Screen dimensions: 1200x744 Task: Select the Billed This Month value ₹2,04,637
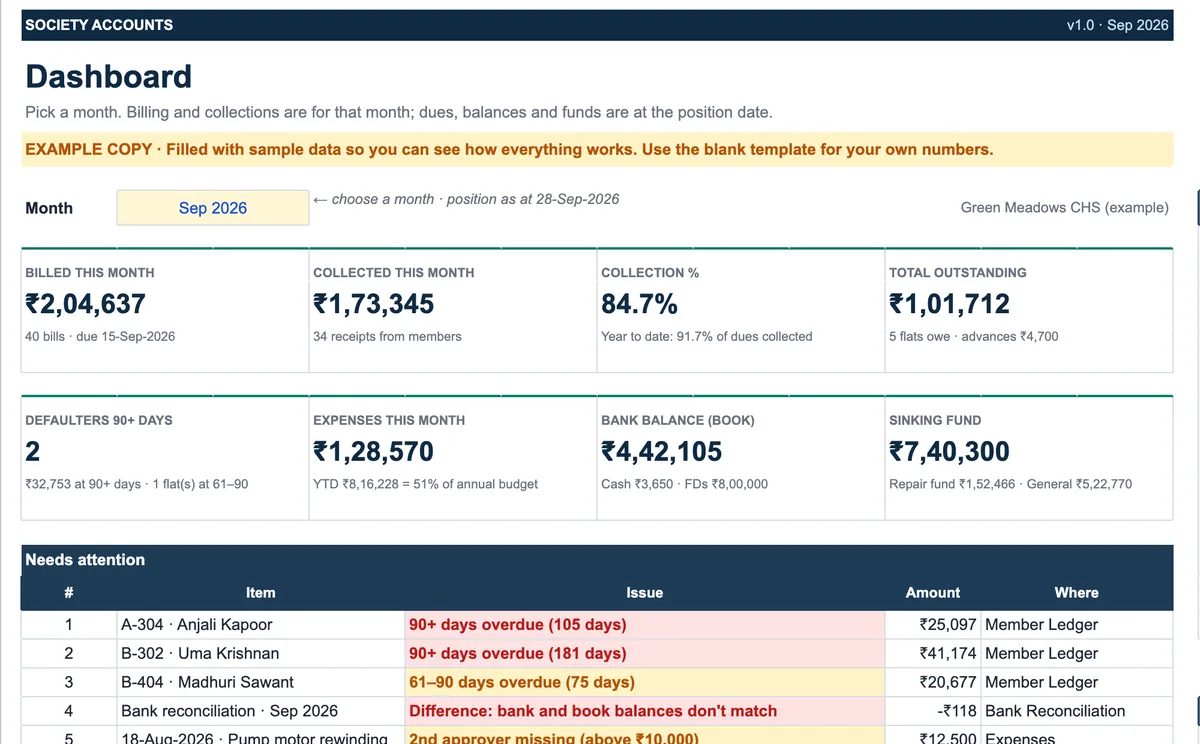tap(86, 303)
